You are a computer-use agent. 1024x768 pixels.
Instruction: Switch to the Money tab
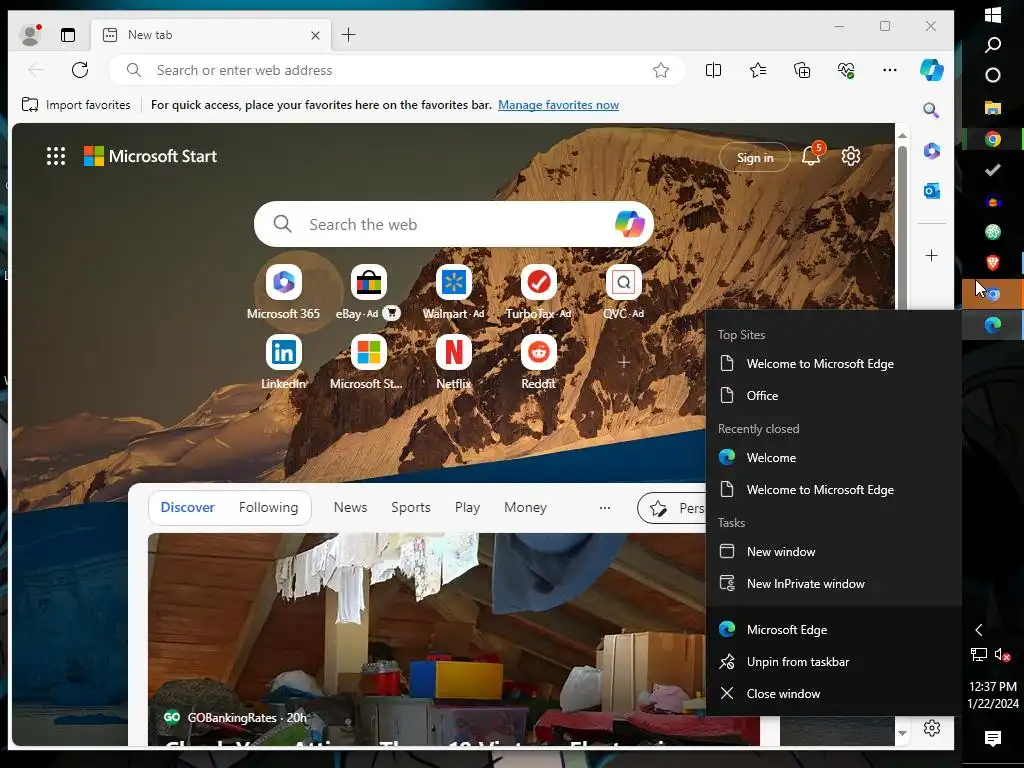click(x=525, y=507)
